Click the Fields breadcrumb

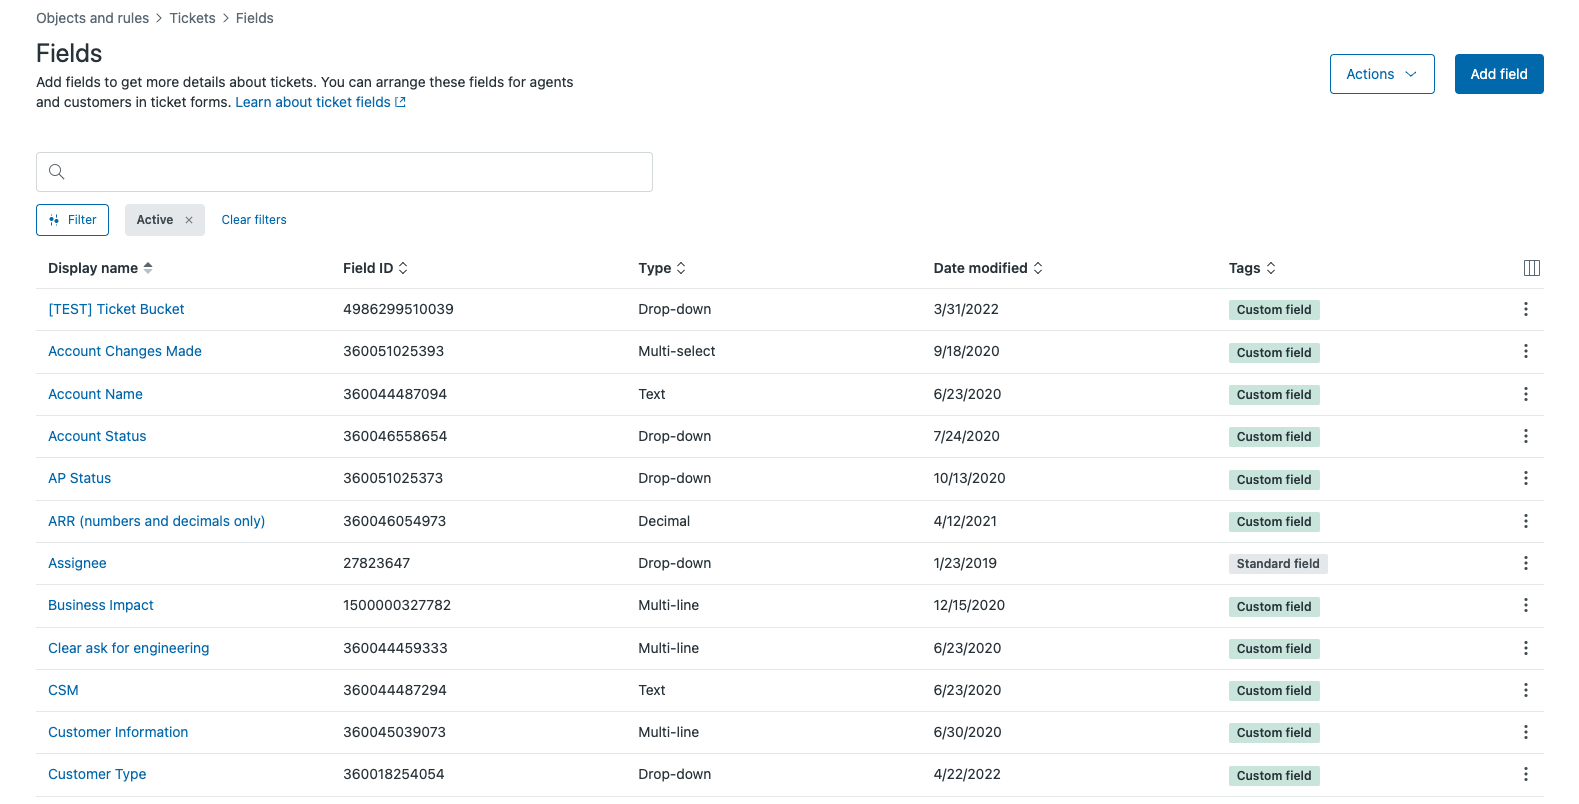(254, 18)
